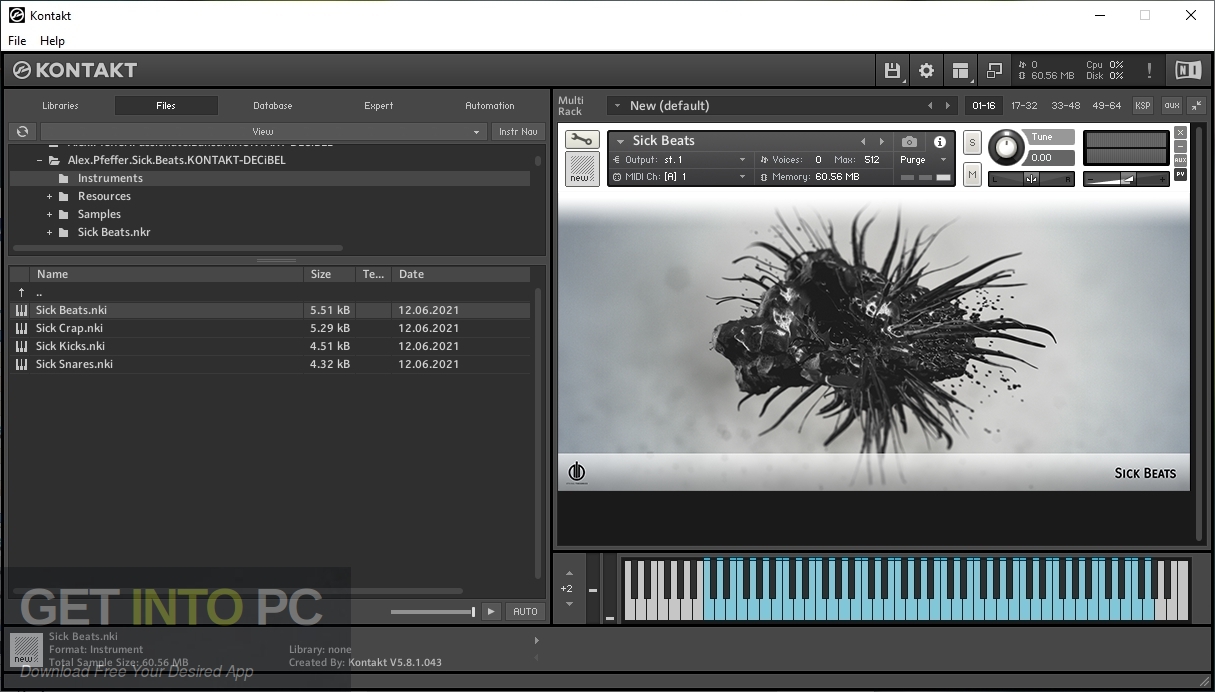Select rack page 01-16
This screenshot has height=692, width=1215.
point(984,105)
